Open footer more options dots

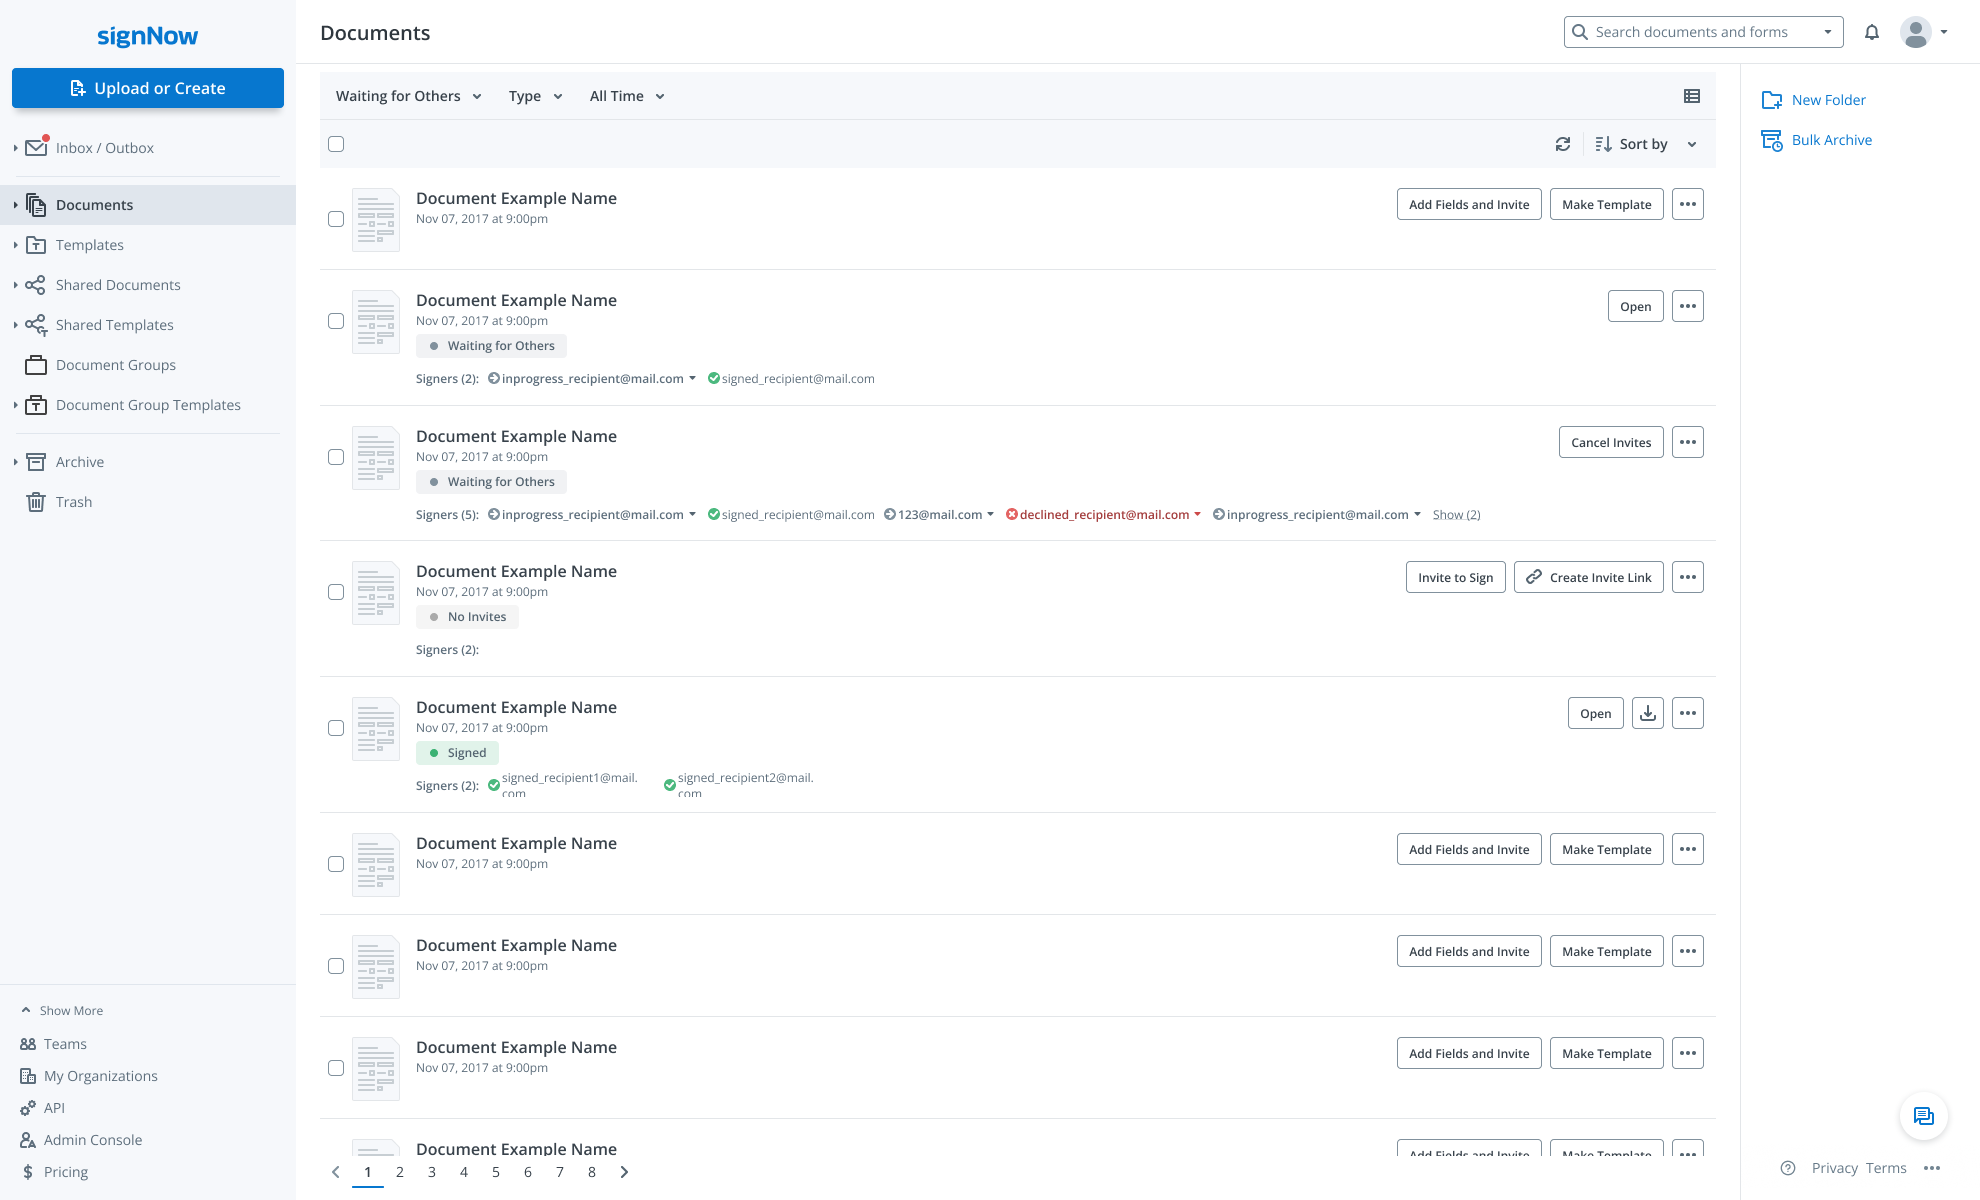[x=1932, y=1168]
